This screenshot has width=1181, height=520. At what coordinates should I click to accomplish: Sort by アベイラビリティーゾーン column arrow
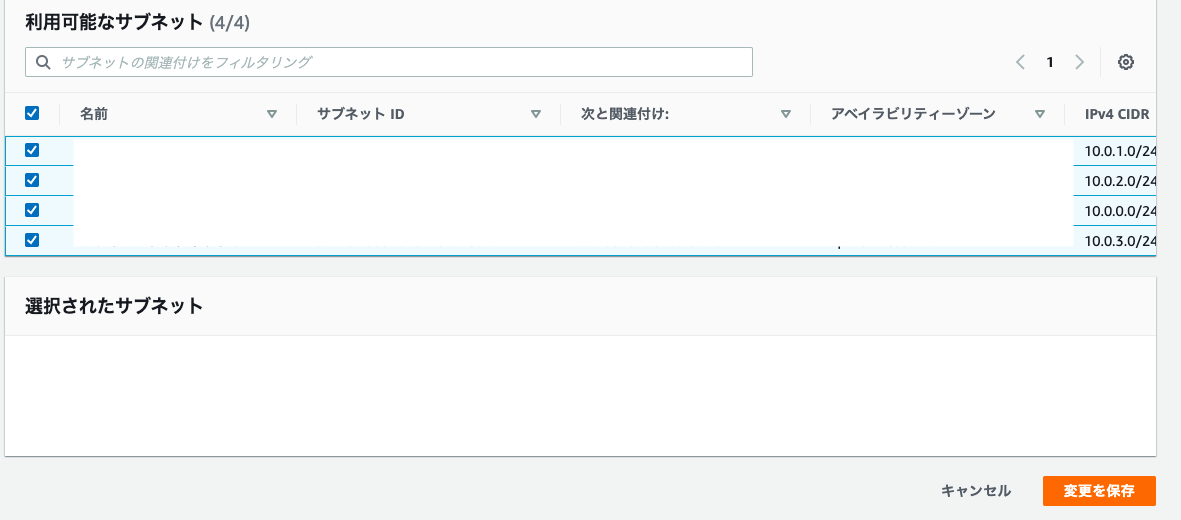[x=1039, y=115]
